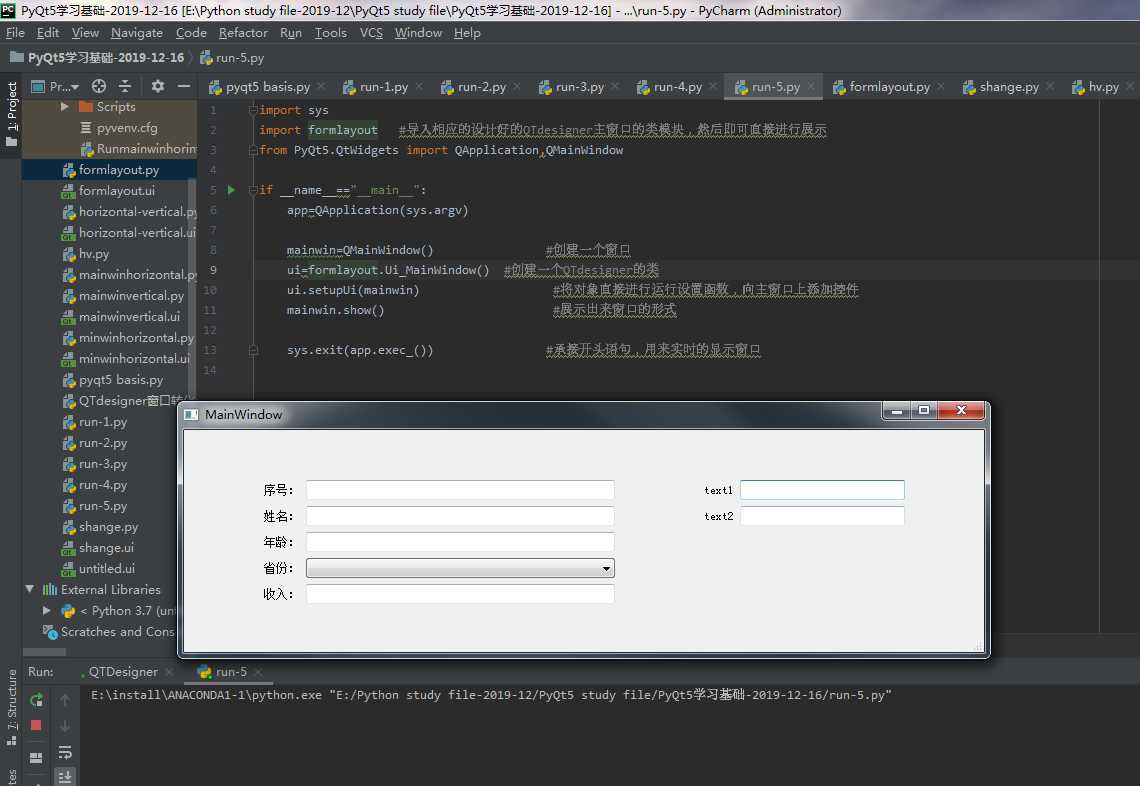Expand Python 3.7 library node

click(47, 610)
